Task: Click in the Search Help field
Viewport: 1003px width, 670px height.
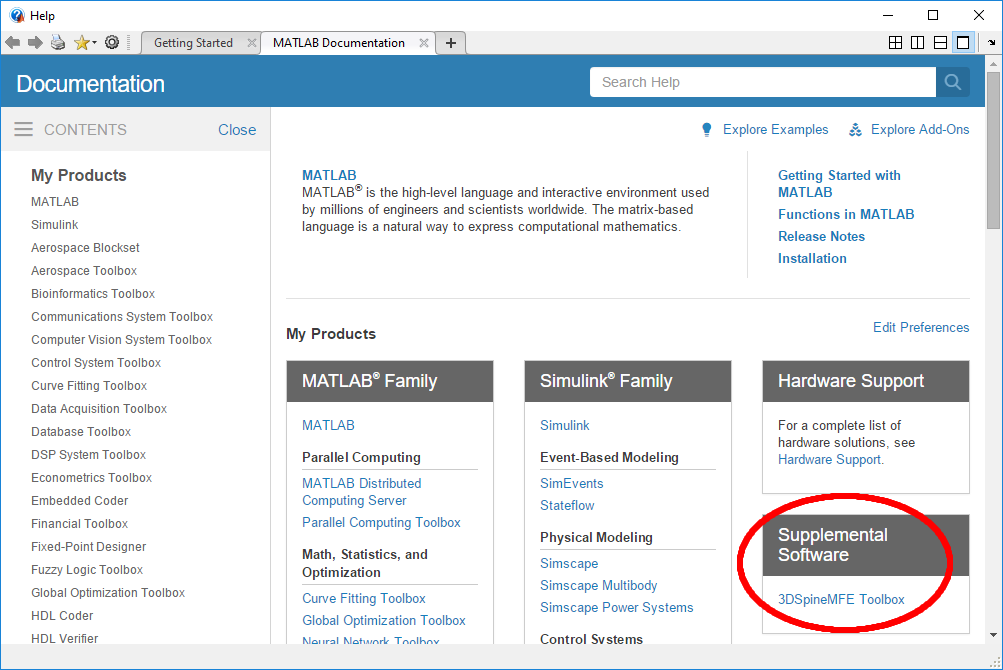Action: 762,82
